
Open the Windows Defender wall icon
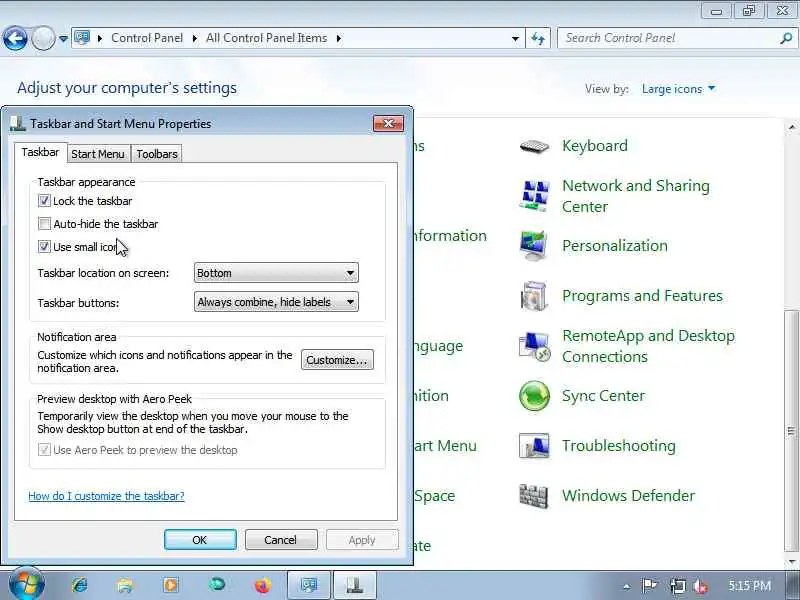point(534,496)
